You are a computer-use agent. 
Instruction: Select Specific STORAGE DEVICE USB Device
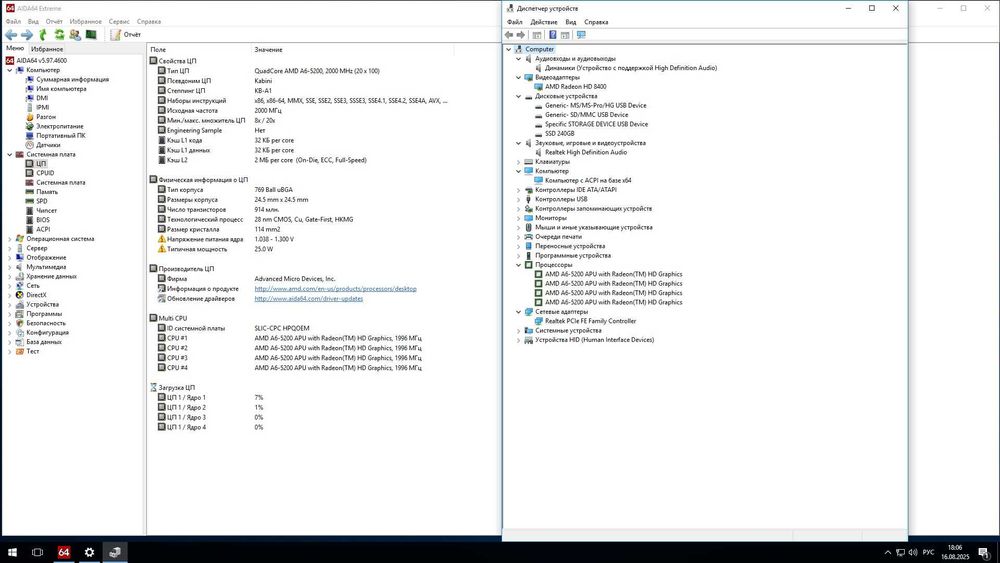coord(596,124)
